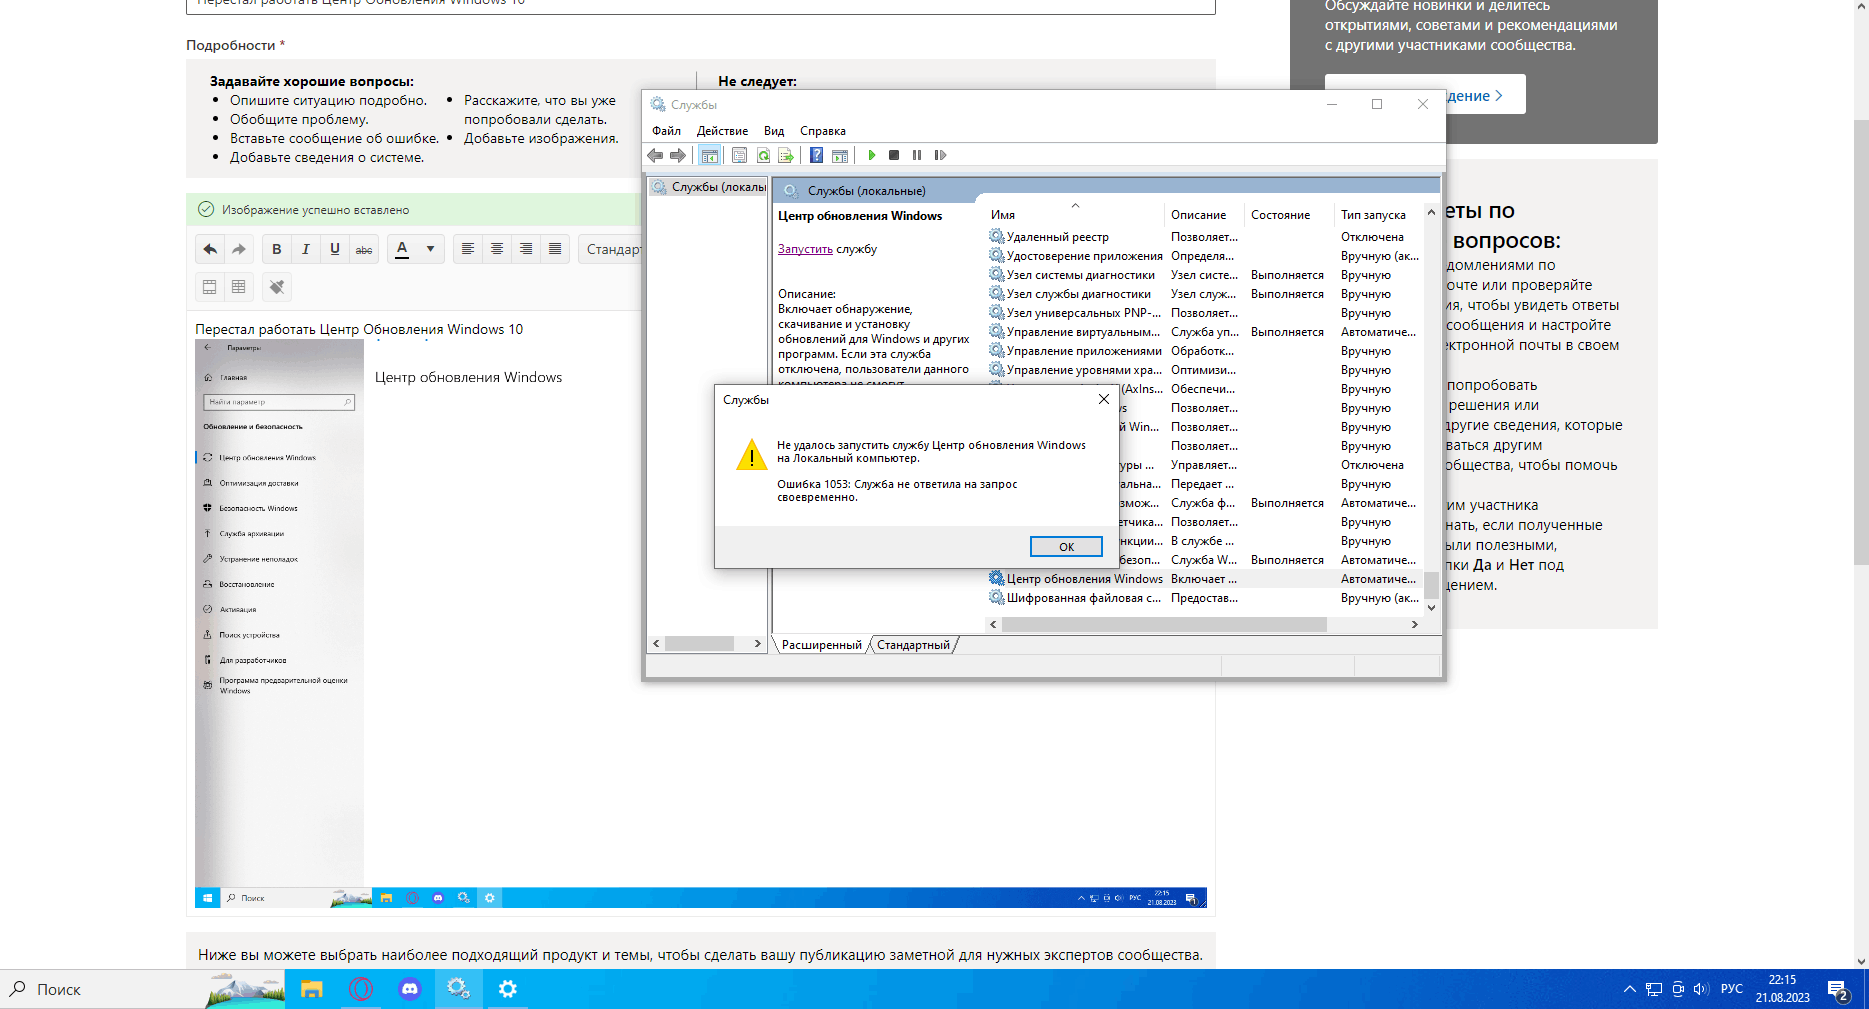The image size is (1869, 1009).
Task: Align text left in the post editor
Action: [467, 249]
